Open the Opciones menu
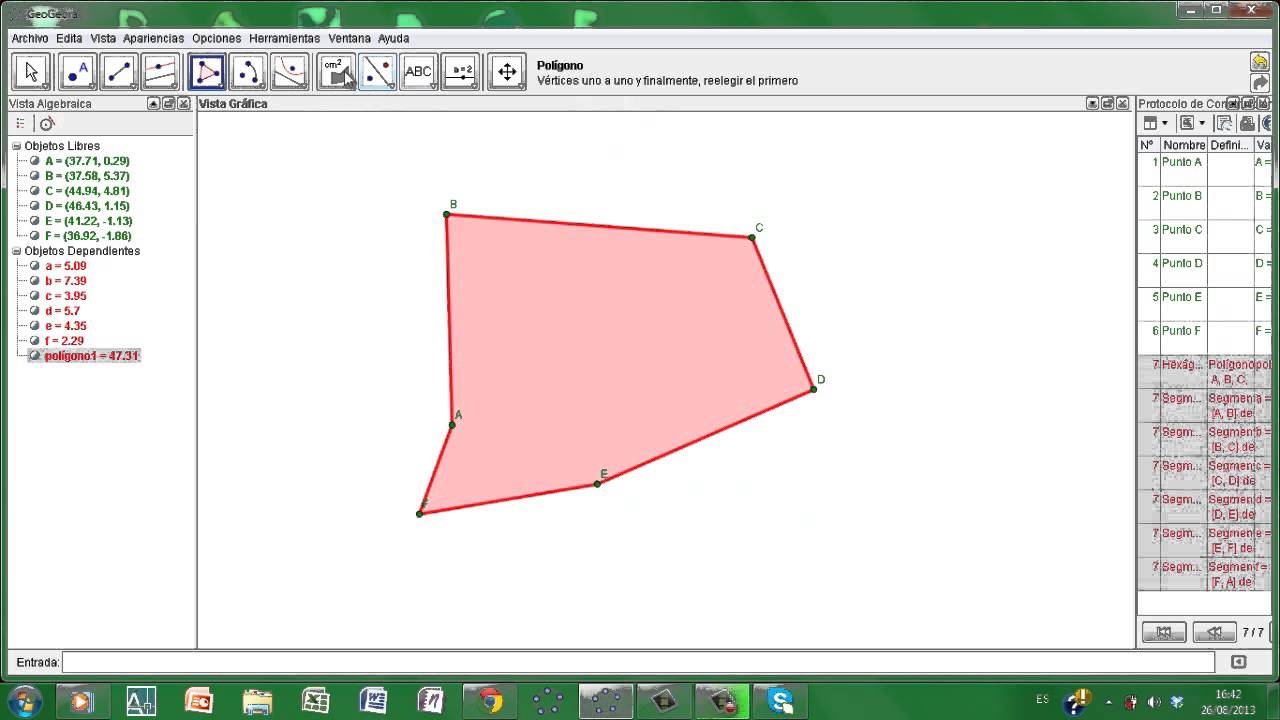The width and height of the screenshot is (1280, 720). tap(217, 38)
